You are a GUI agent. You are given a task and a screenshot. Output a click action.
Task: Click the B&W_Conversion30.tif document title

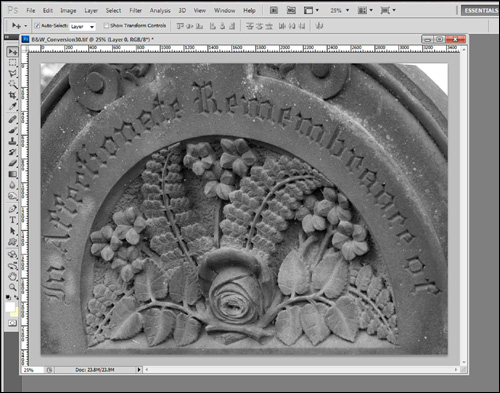92,39
